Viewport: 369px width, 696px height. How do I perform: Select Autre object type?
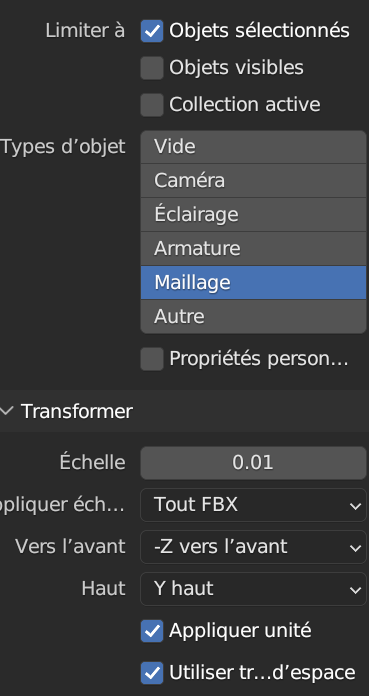[x=254, y=316]
